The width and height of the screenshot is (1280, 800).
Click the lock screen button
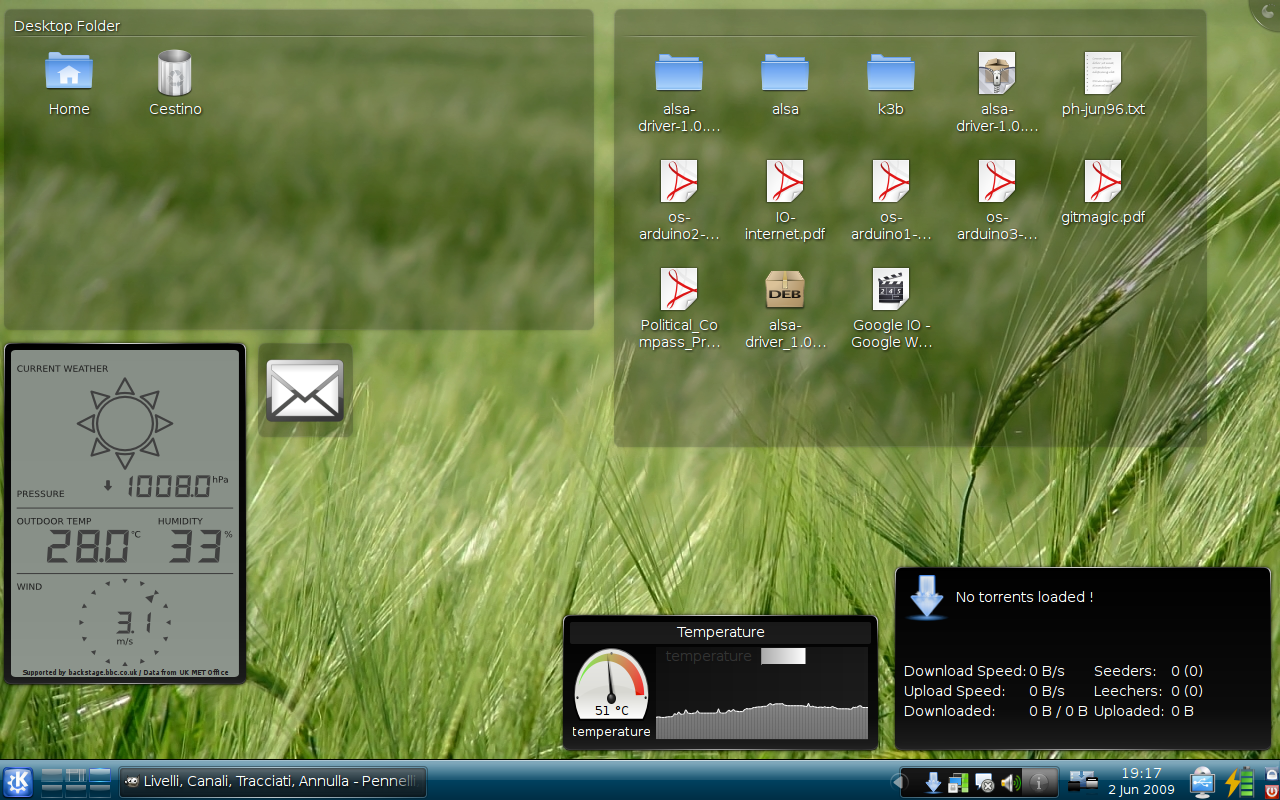pos(1271,773)
